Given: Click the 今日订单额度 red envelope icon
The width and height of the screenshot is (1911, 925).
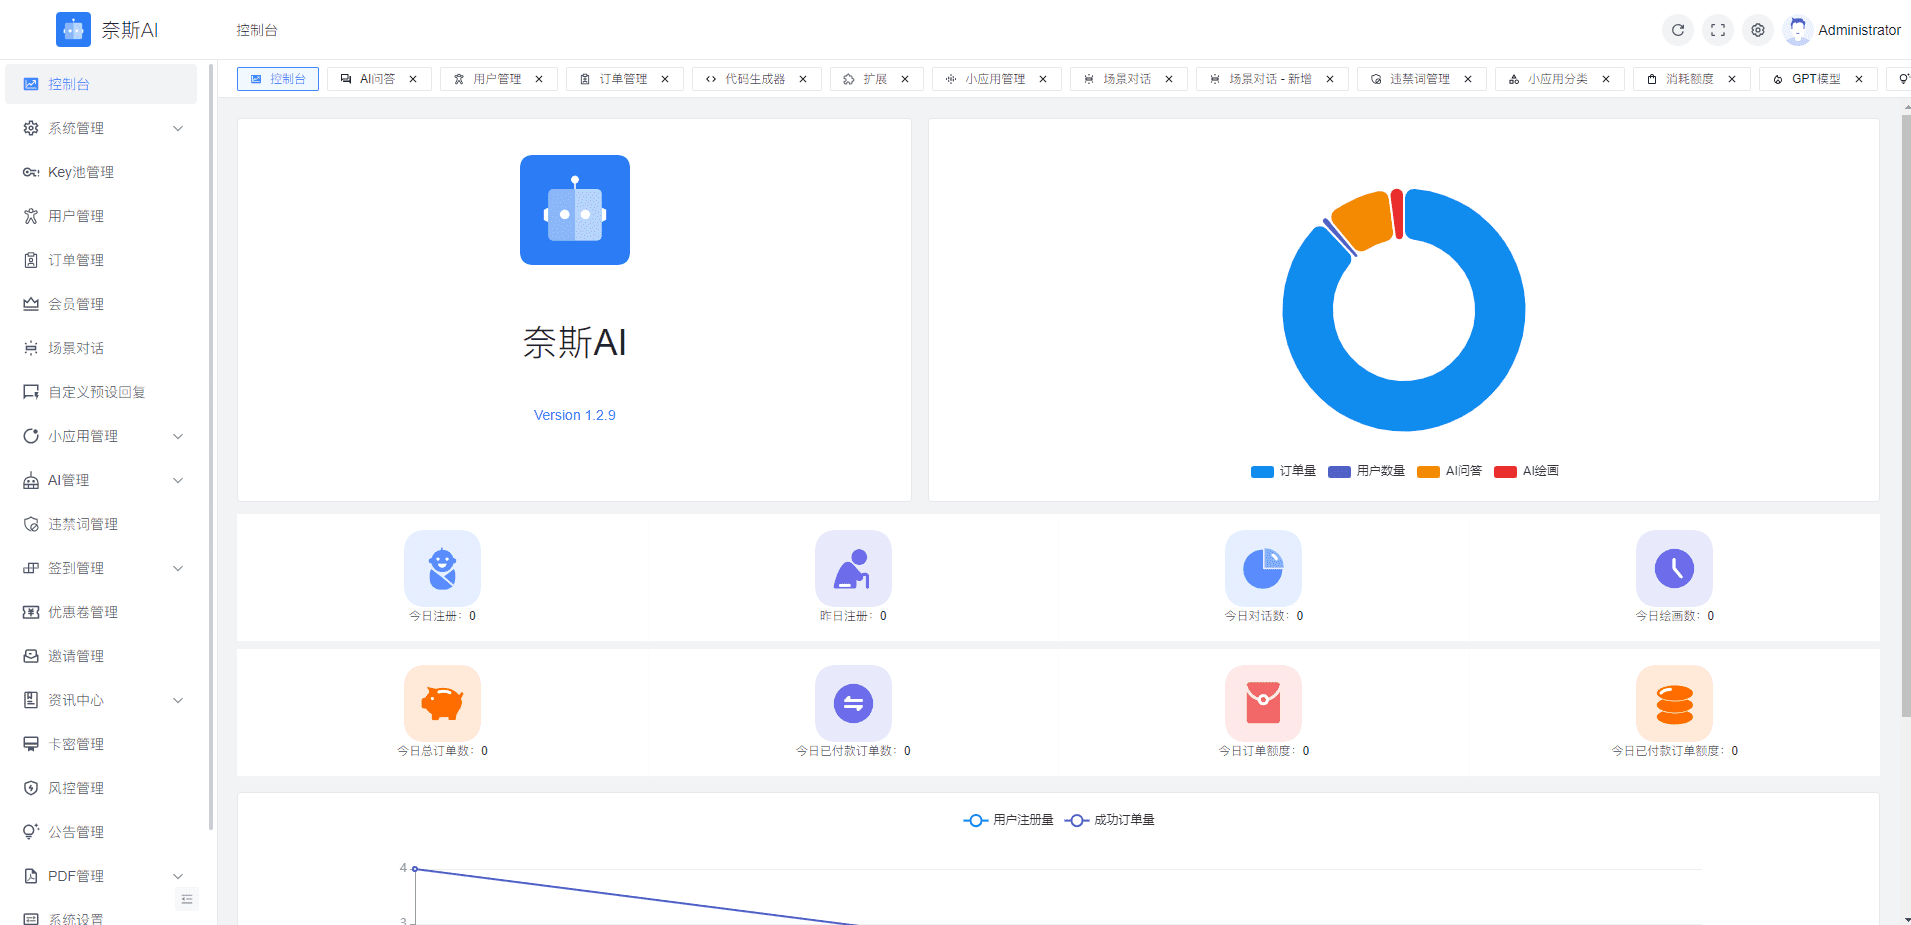Looking at the screenshot, I should point(1263,703).
